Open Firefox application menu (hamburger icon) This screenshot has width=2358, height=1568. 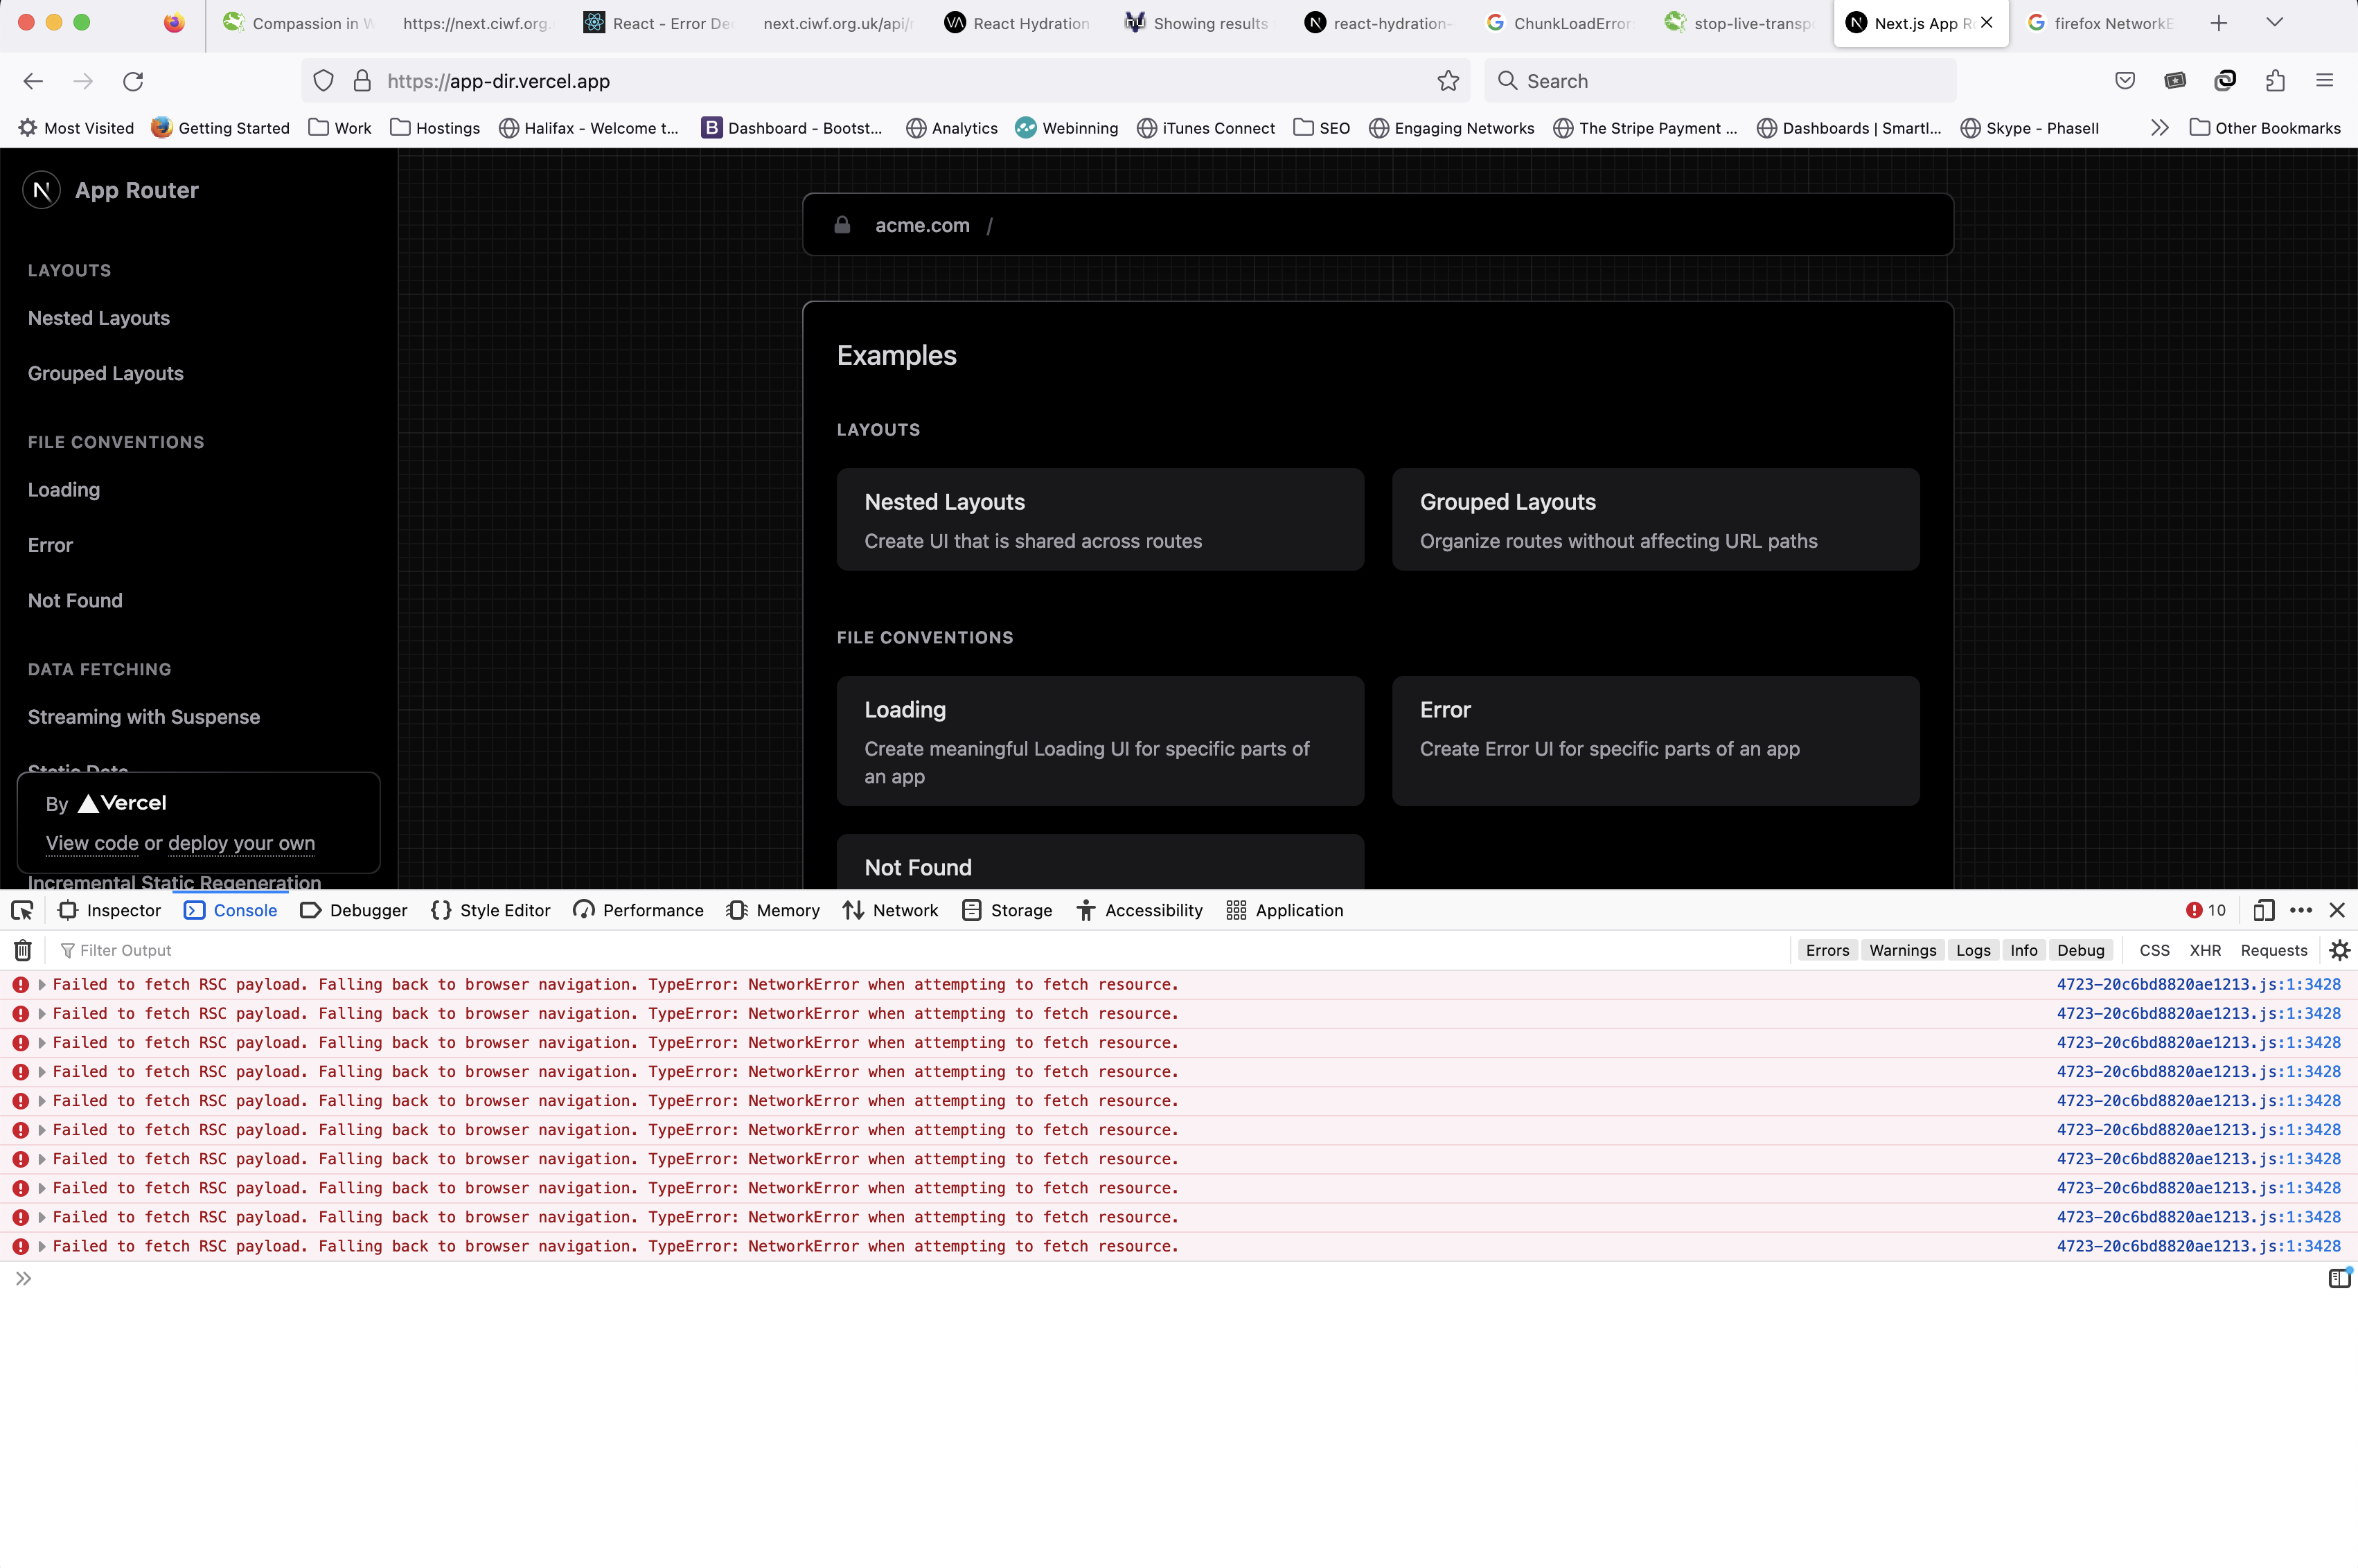[2325, 81]
